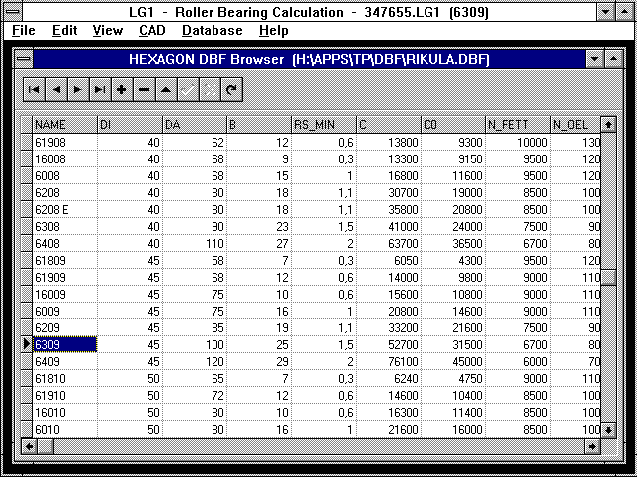The width and height of the screenshot is (637, 478).
Task: Open the Database menu
Action: (x=213, y=31)
